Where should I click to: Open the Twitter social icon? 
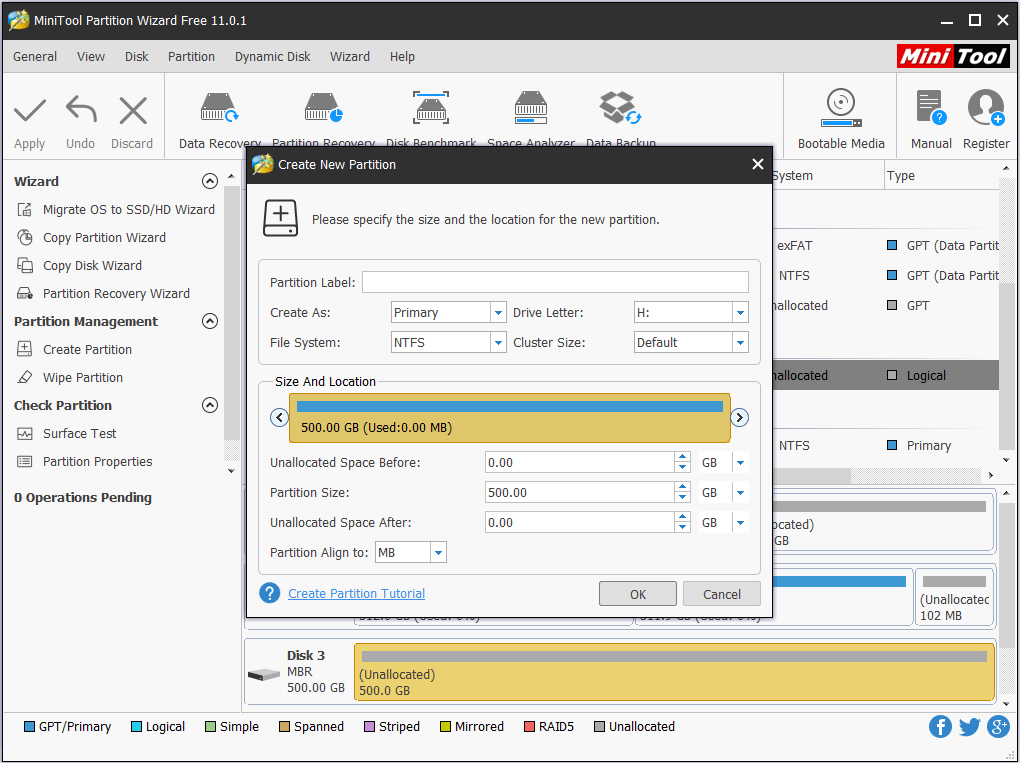coord(969,727)
